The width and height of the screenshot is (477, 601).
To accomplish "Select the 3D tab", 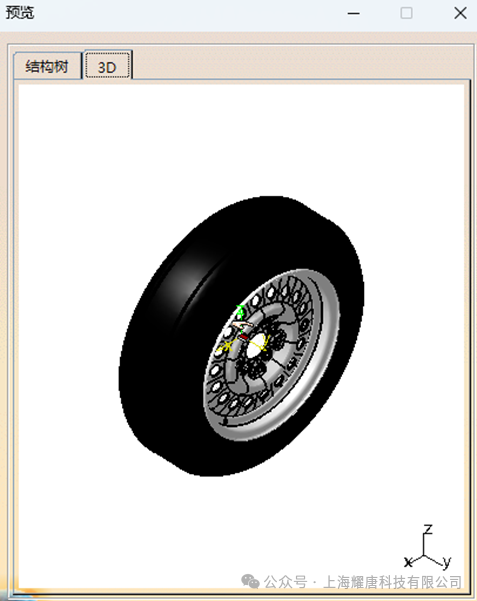I will [107, 65].
